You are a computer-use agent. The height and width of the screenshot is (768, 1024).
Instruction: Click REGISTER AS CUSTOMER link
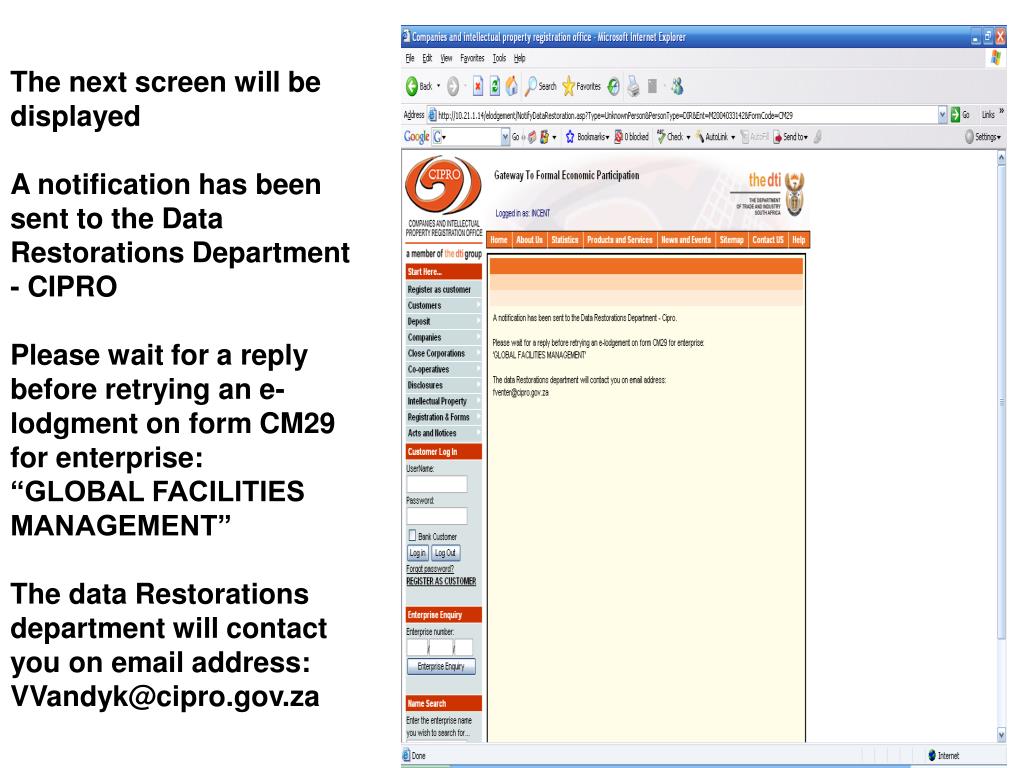(x=441, y=581)
